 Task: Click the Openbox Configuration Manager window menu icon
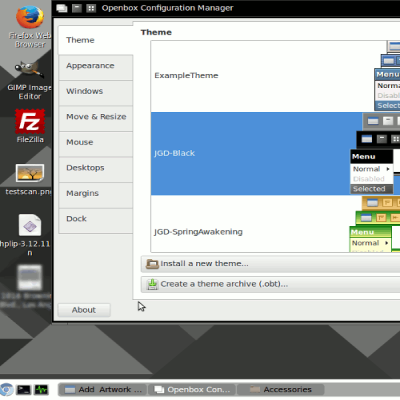click(62, 8)
